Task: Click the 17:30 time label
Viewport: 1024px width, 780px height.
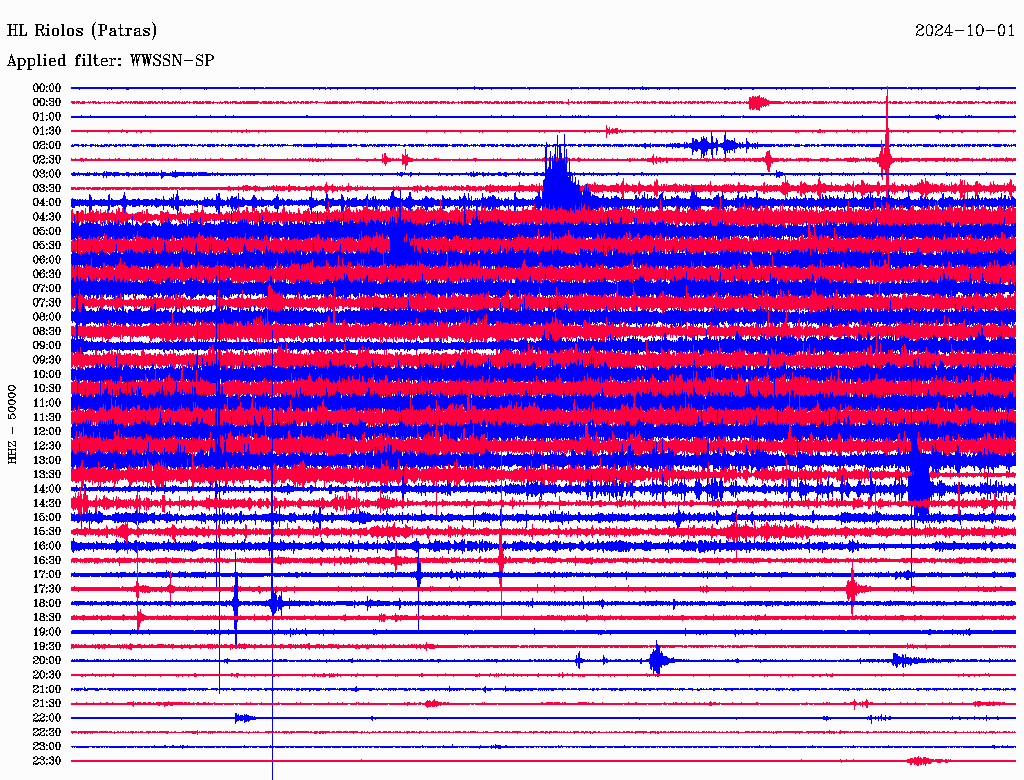Action: 47,589
